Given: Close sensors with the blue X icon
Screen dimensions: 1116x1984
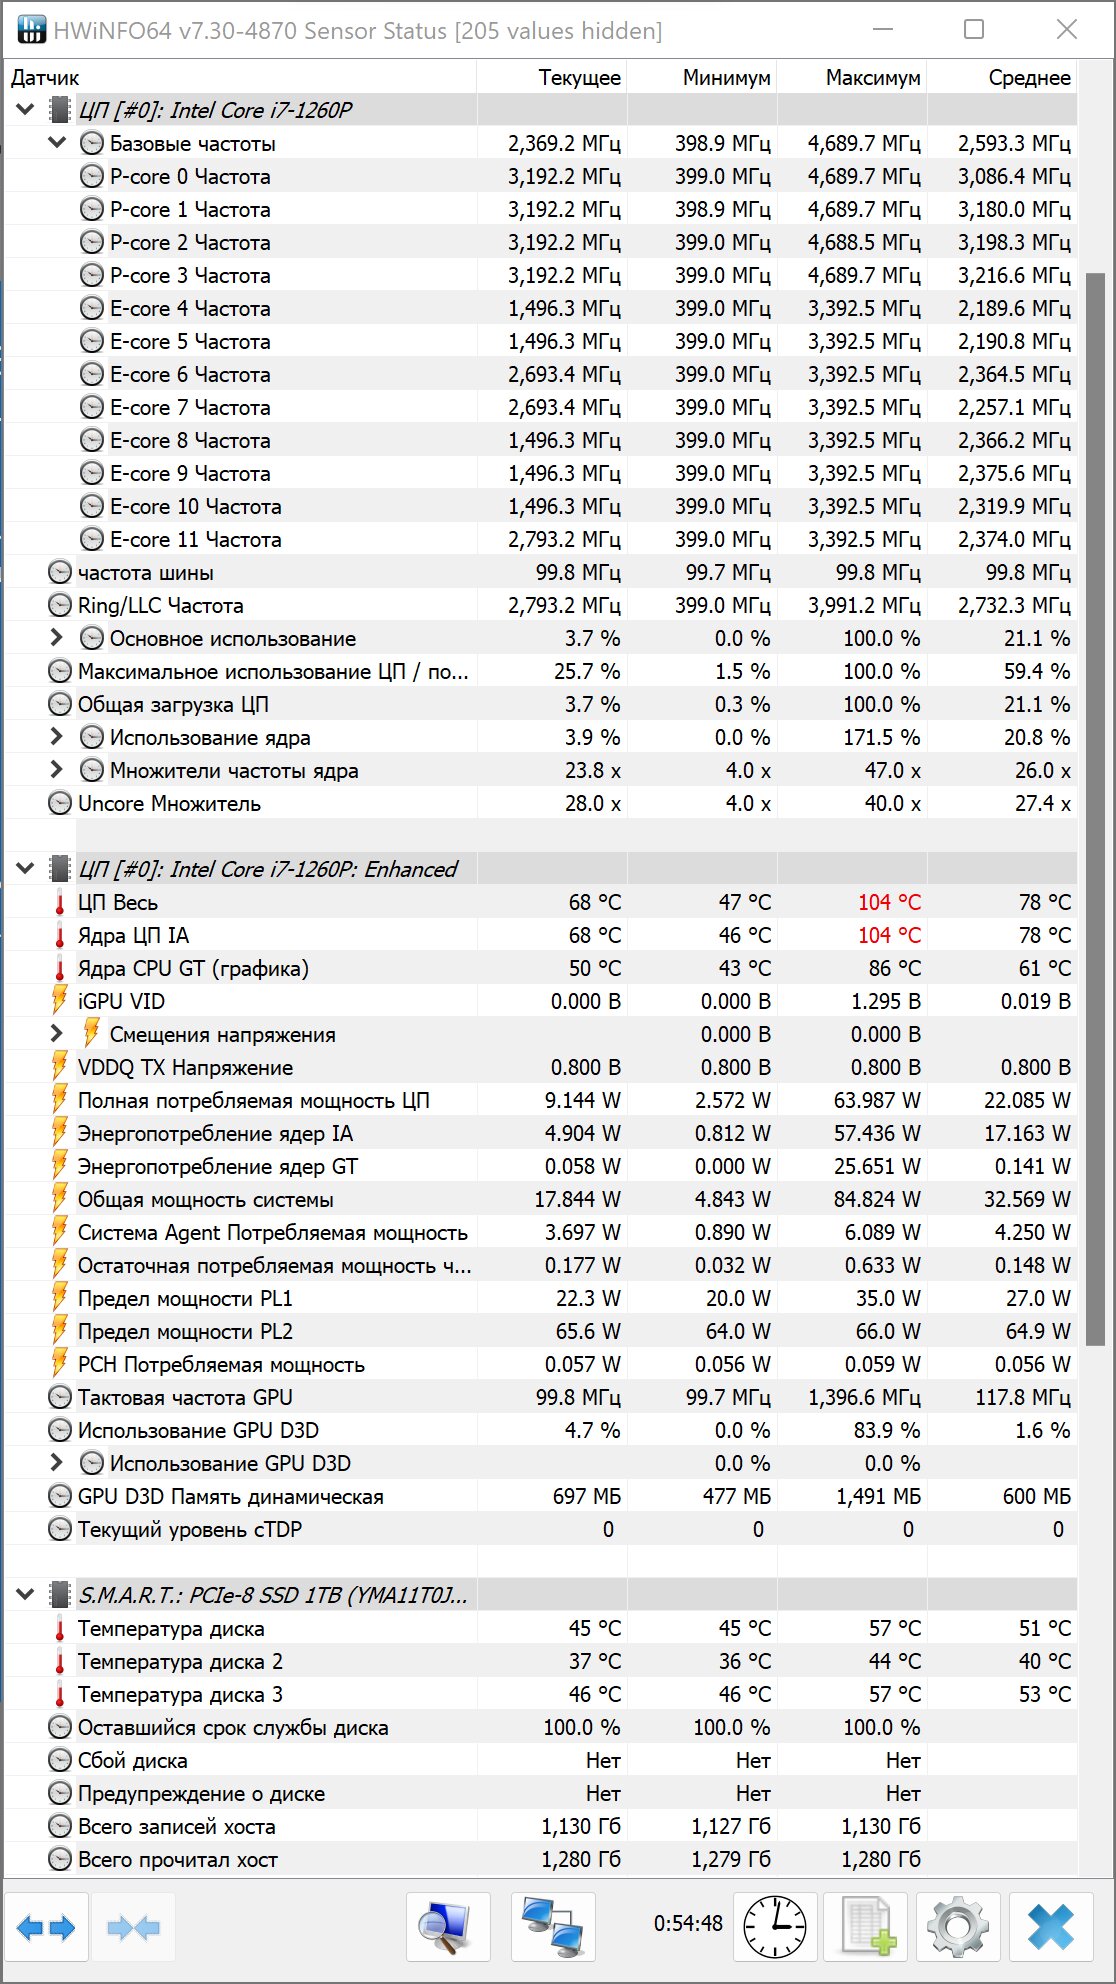Looking at the screenshot, I should coord(1050,1926).
